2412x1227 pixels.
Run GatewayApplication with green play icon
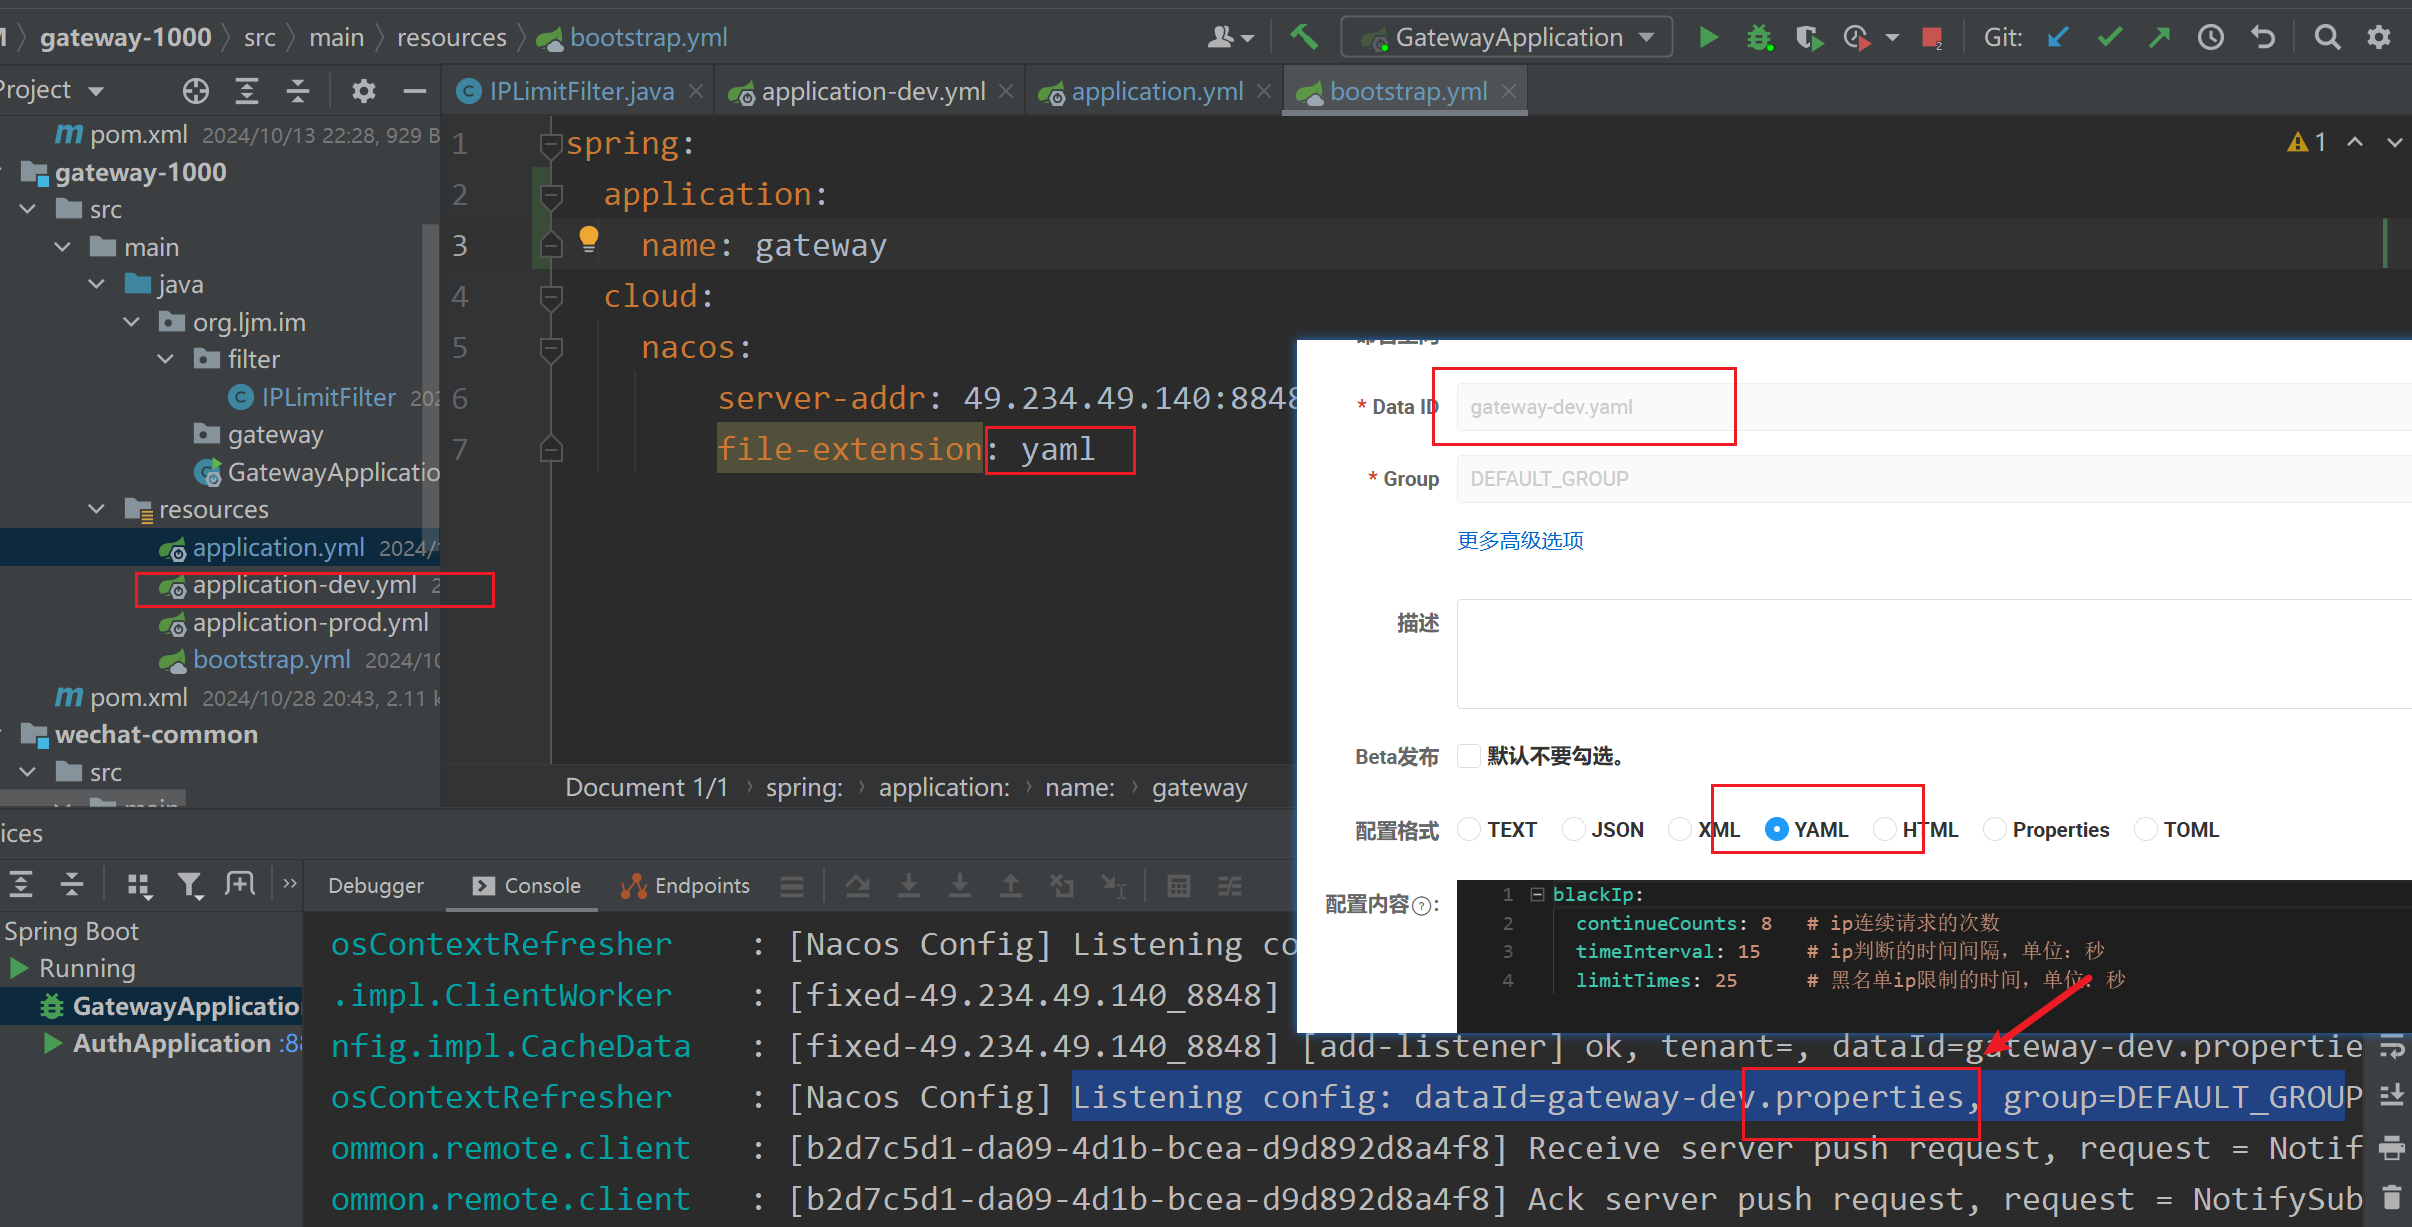1708,38
